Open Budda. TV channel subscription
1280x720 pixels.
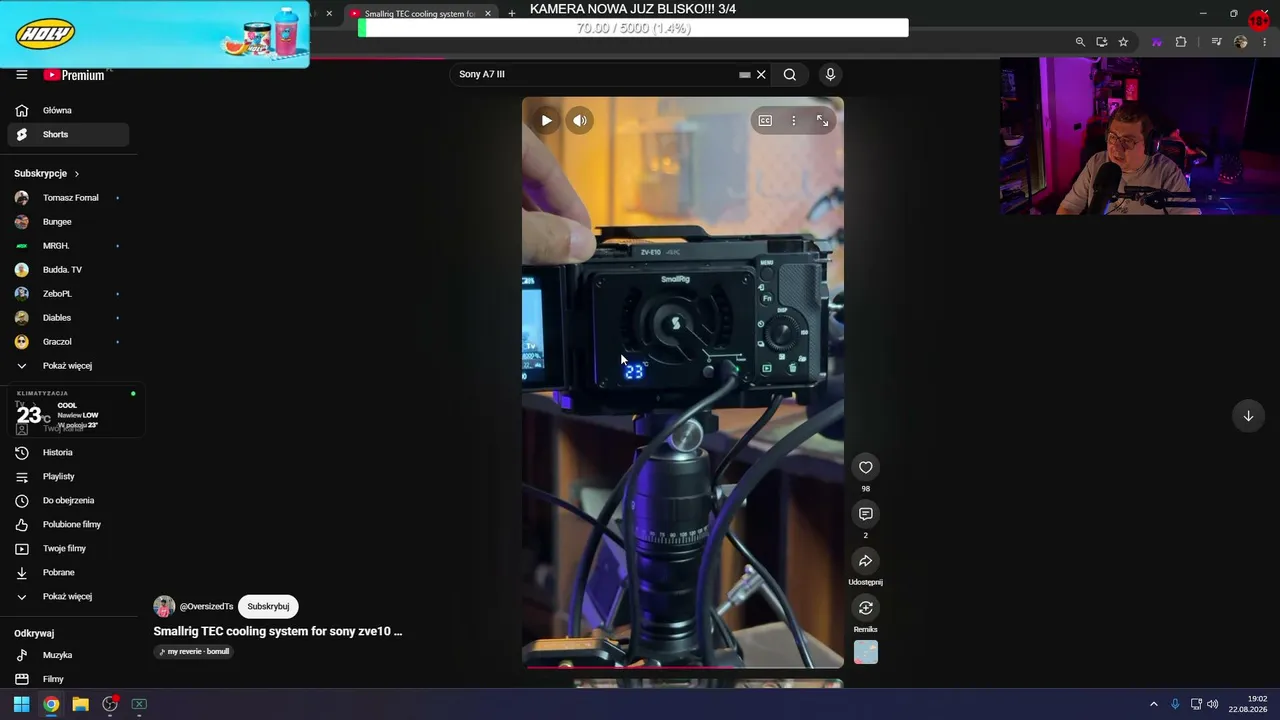click(69, 270)
